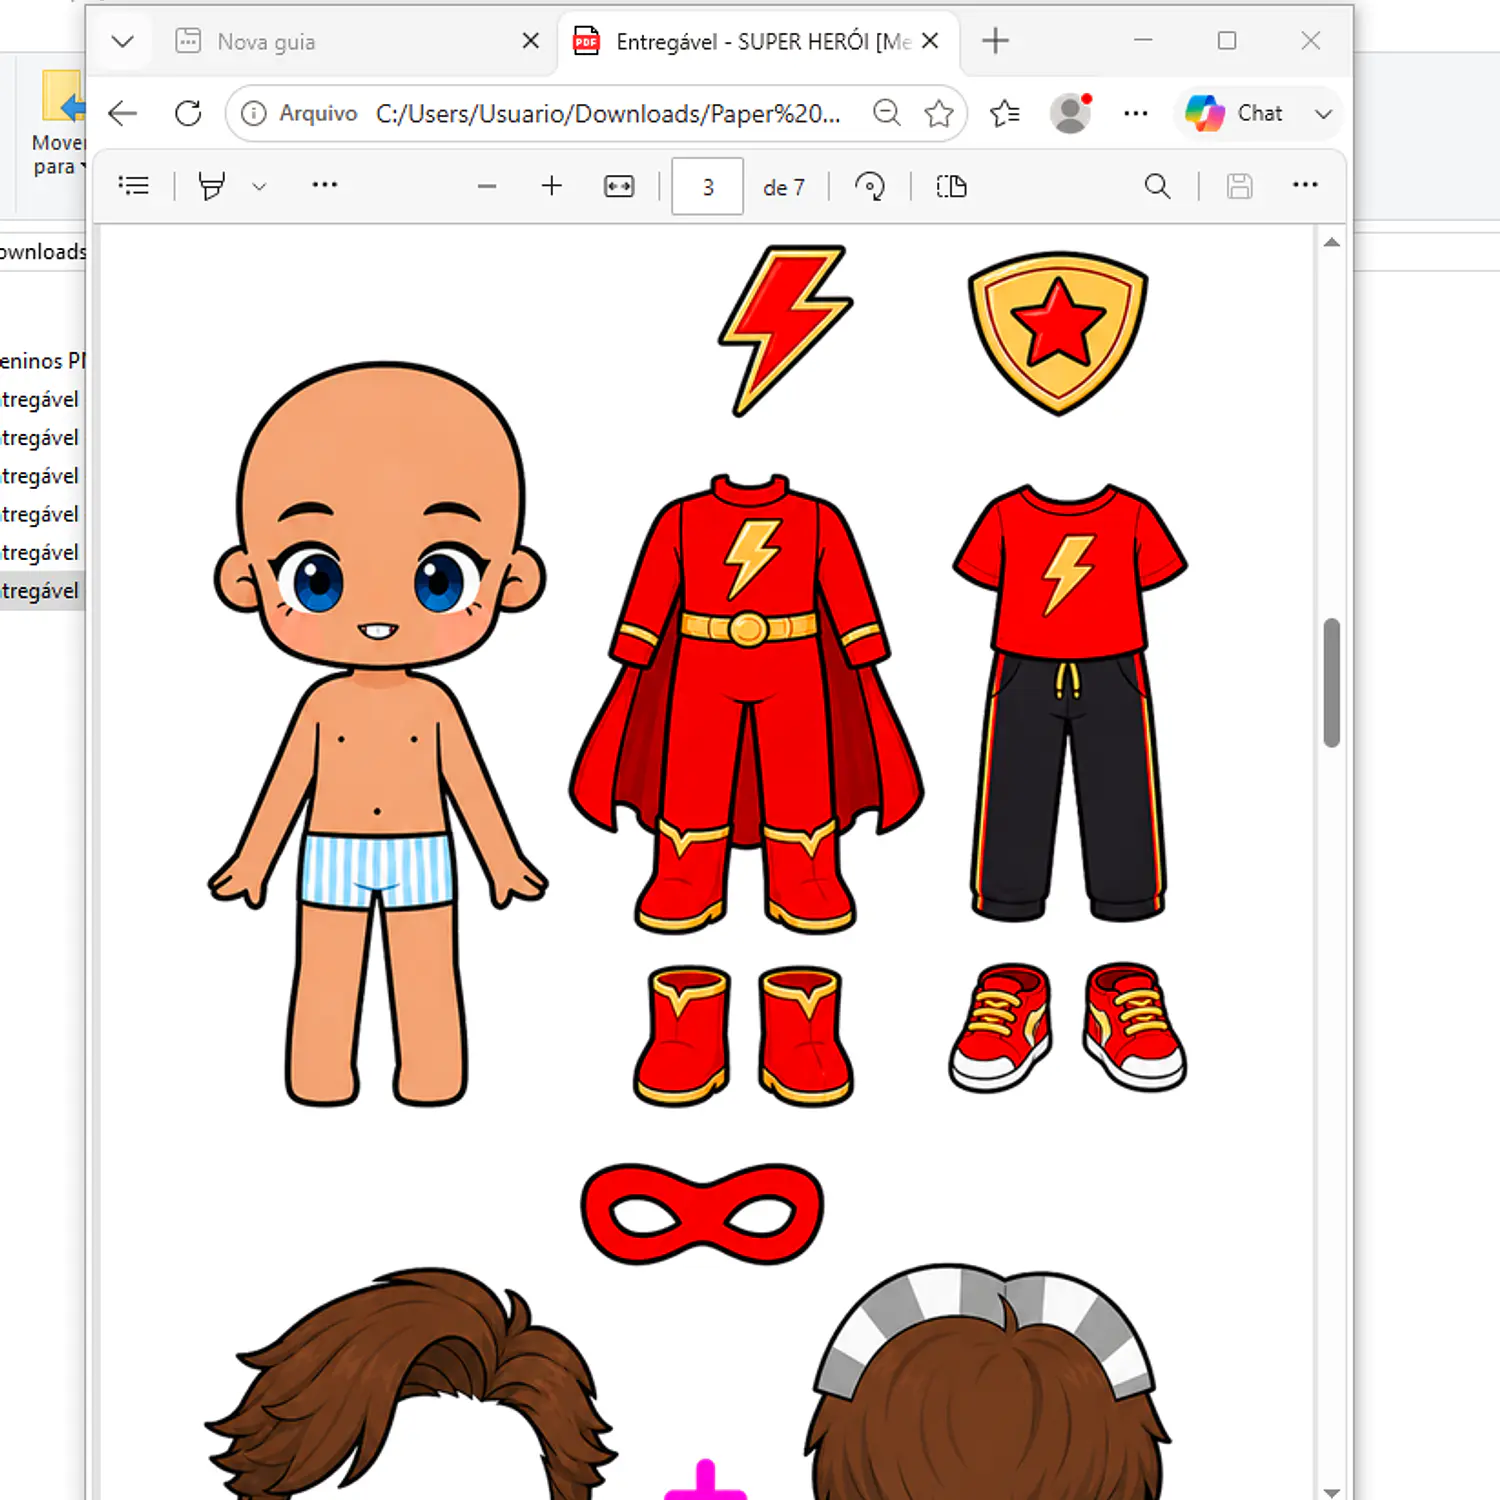Minimize the browser window

1143,40
